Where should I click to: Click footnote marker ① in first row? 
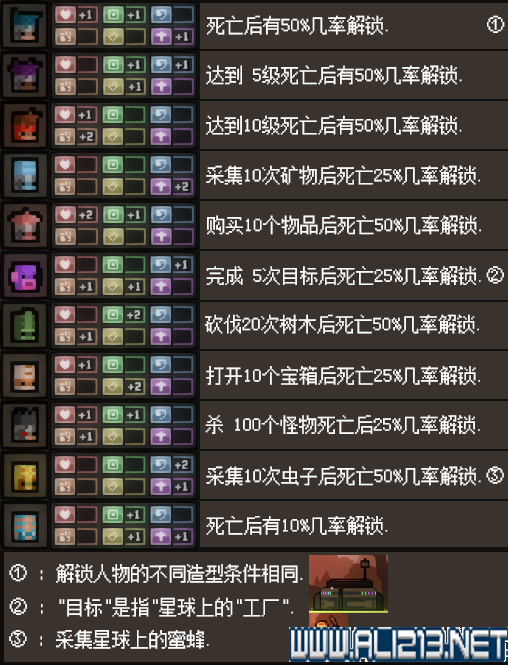[495, 25]
